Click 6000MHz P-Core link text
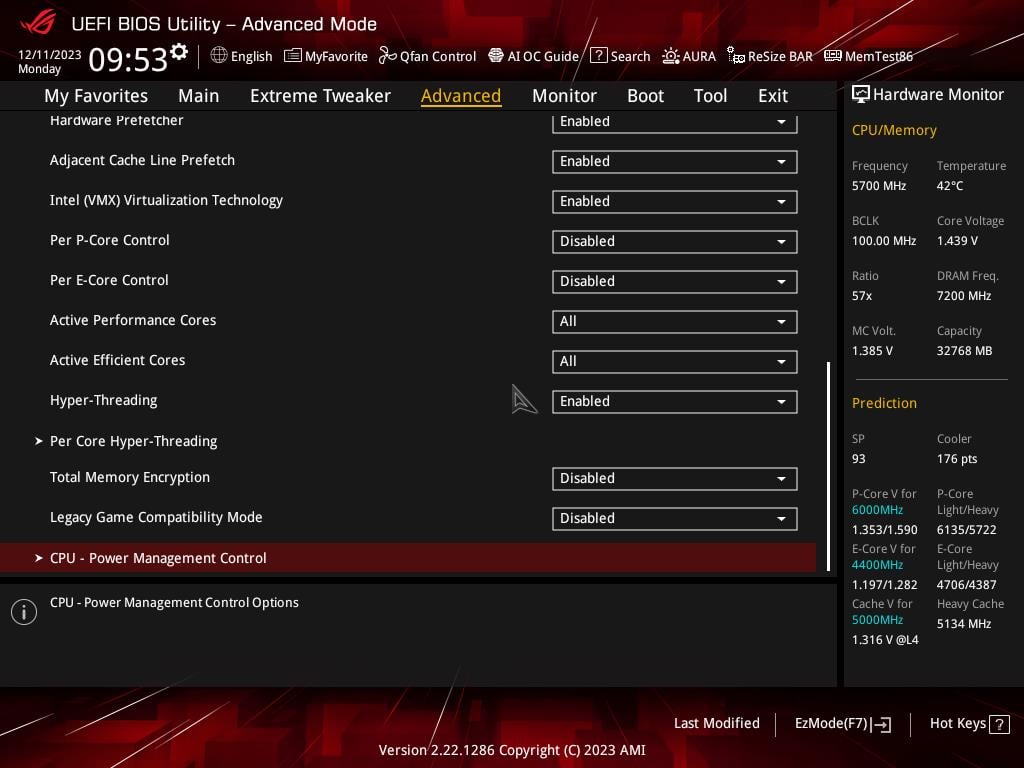 pyautogui.click(x=877, y=510)
